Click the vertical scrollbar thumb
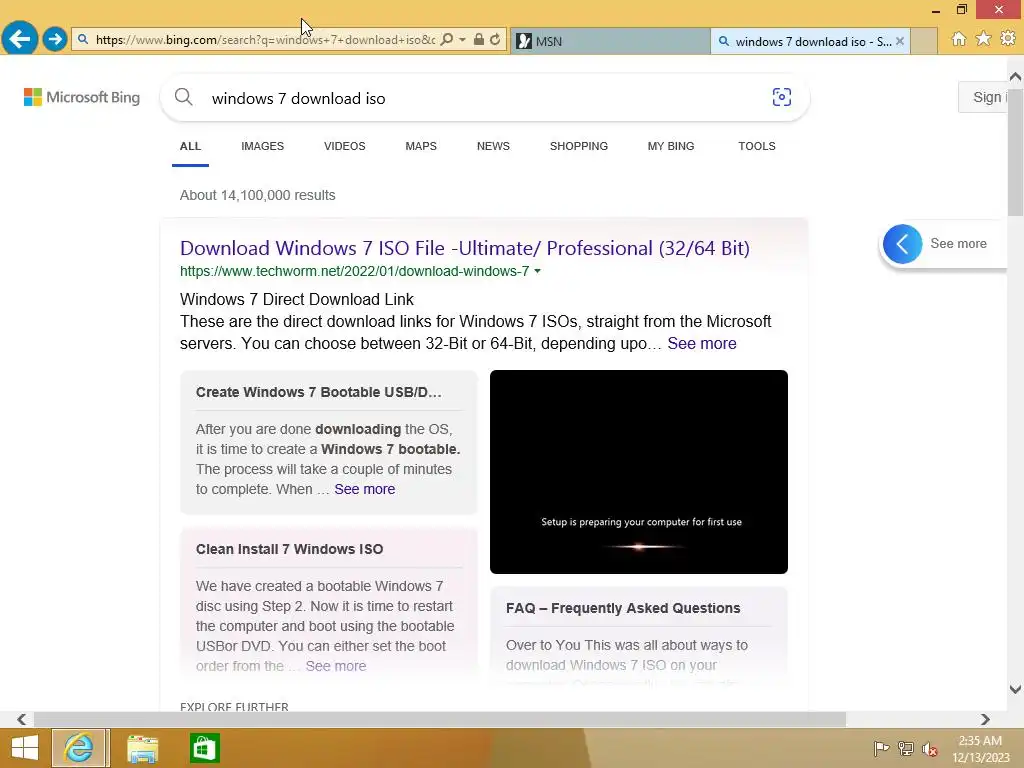The height and width of the screenshot is (768, 1024). tap(1015, 152)
